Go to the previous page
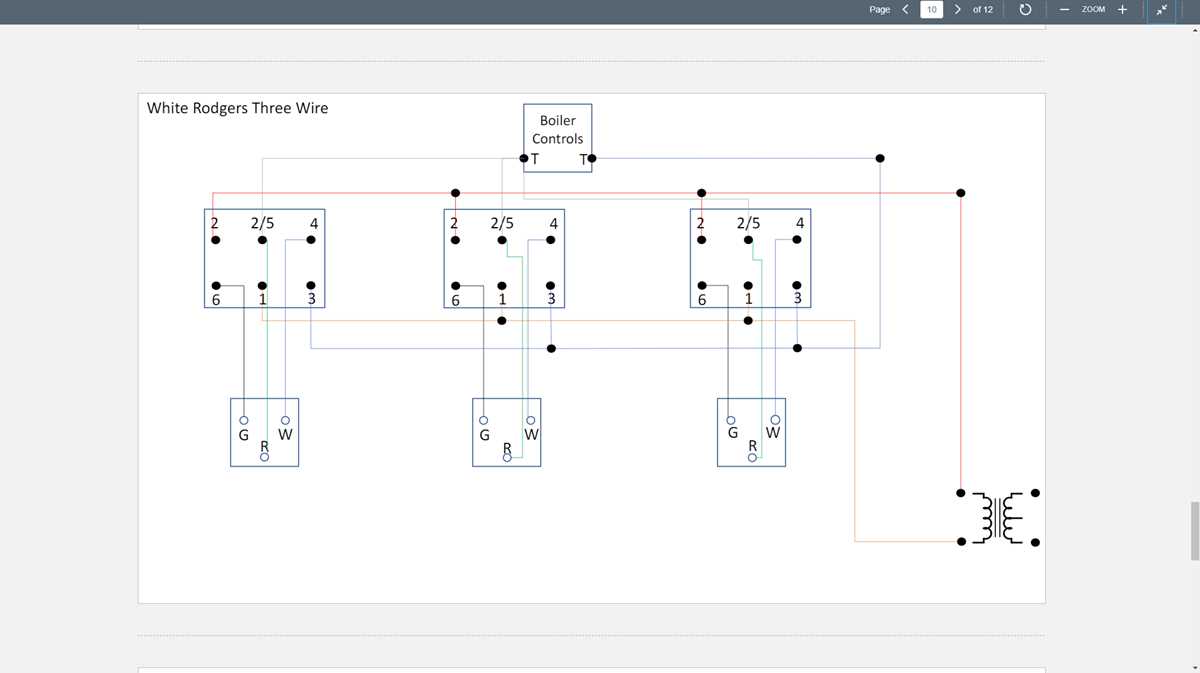The height and width of the screenshot is (673, 1200). (905, 9)
